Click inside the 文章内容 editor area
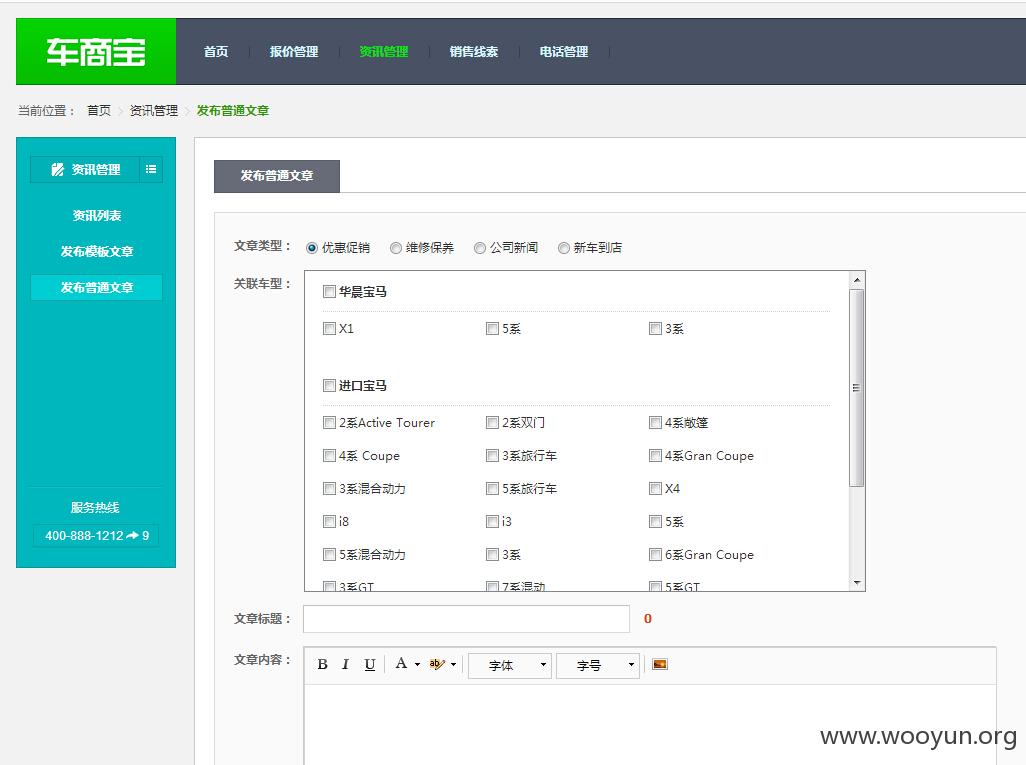This screenshot has height=765, width=1026. 650,724
